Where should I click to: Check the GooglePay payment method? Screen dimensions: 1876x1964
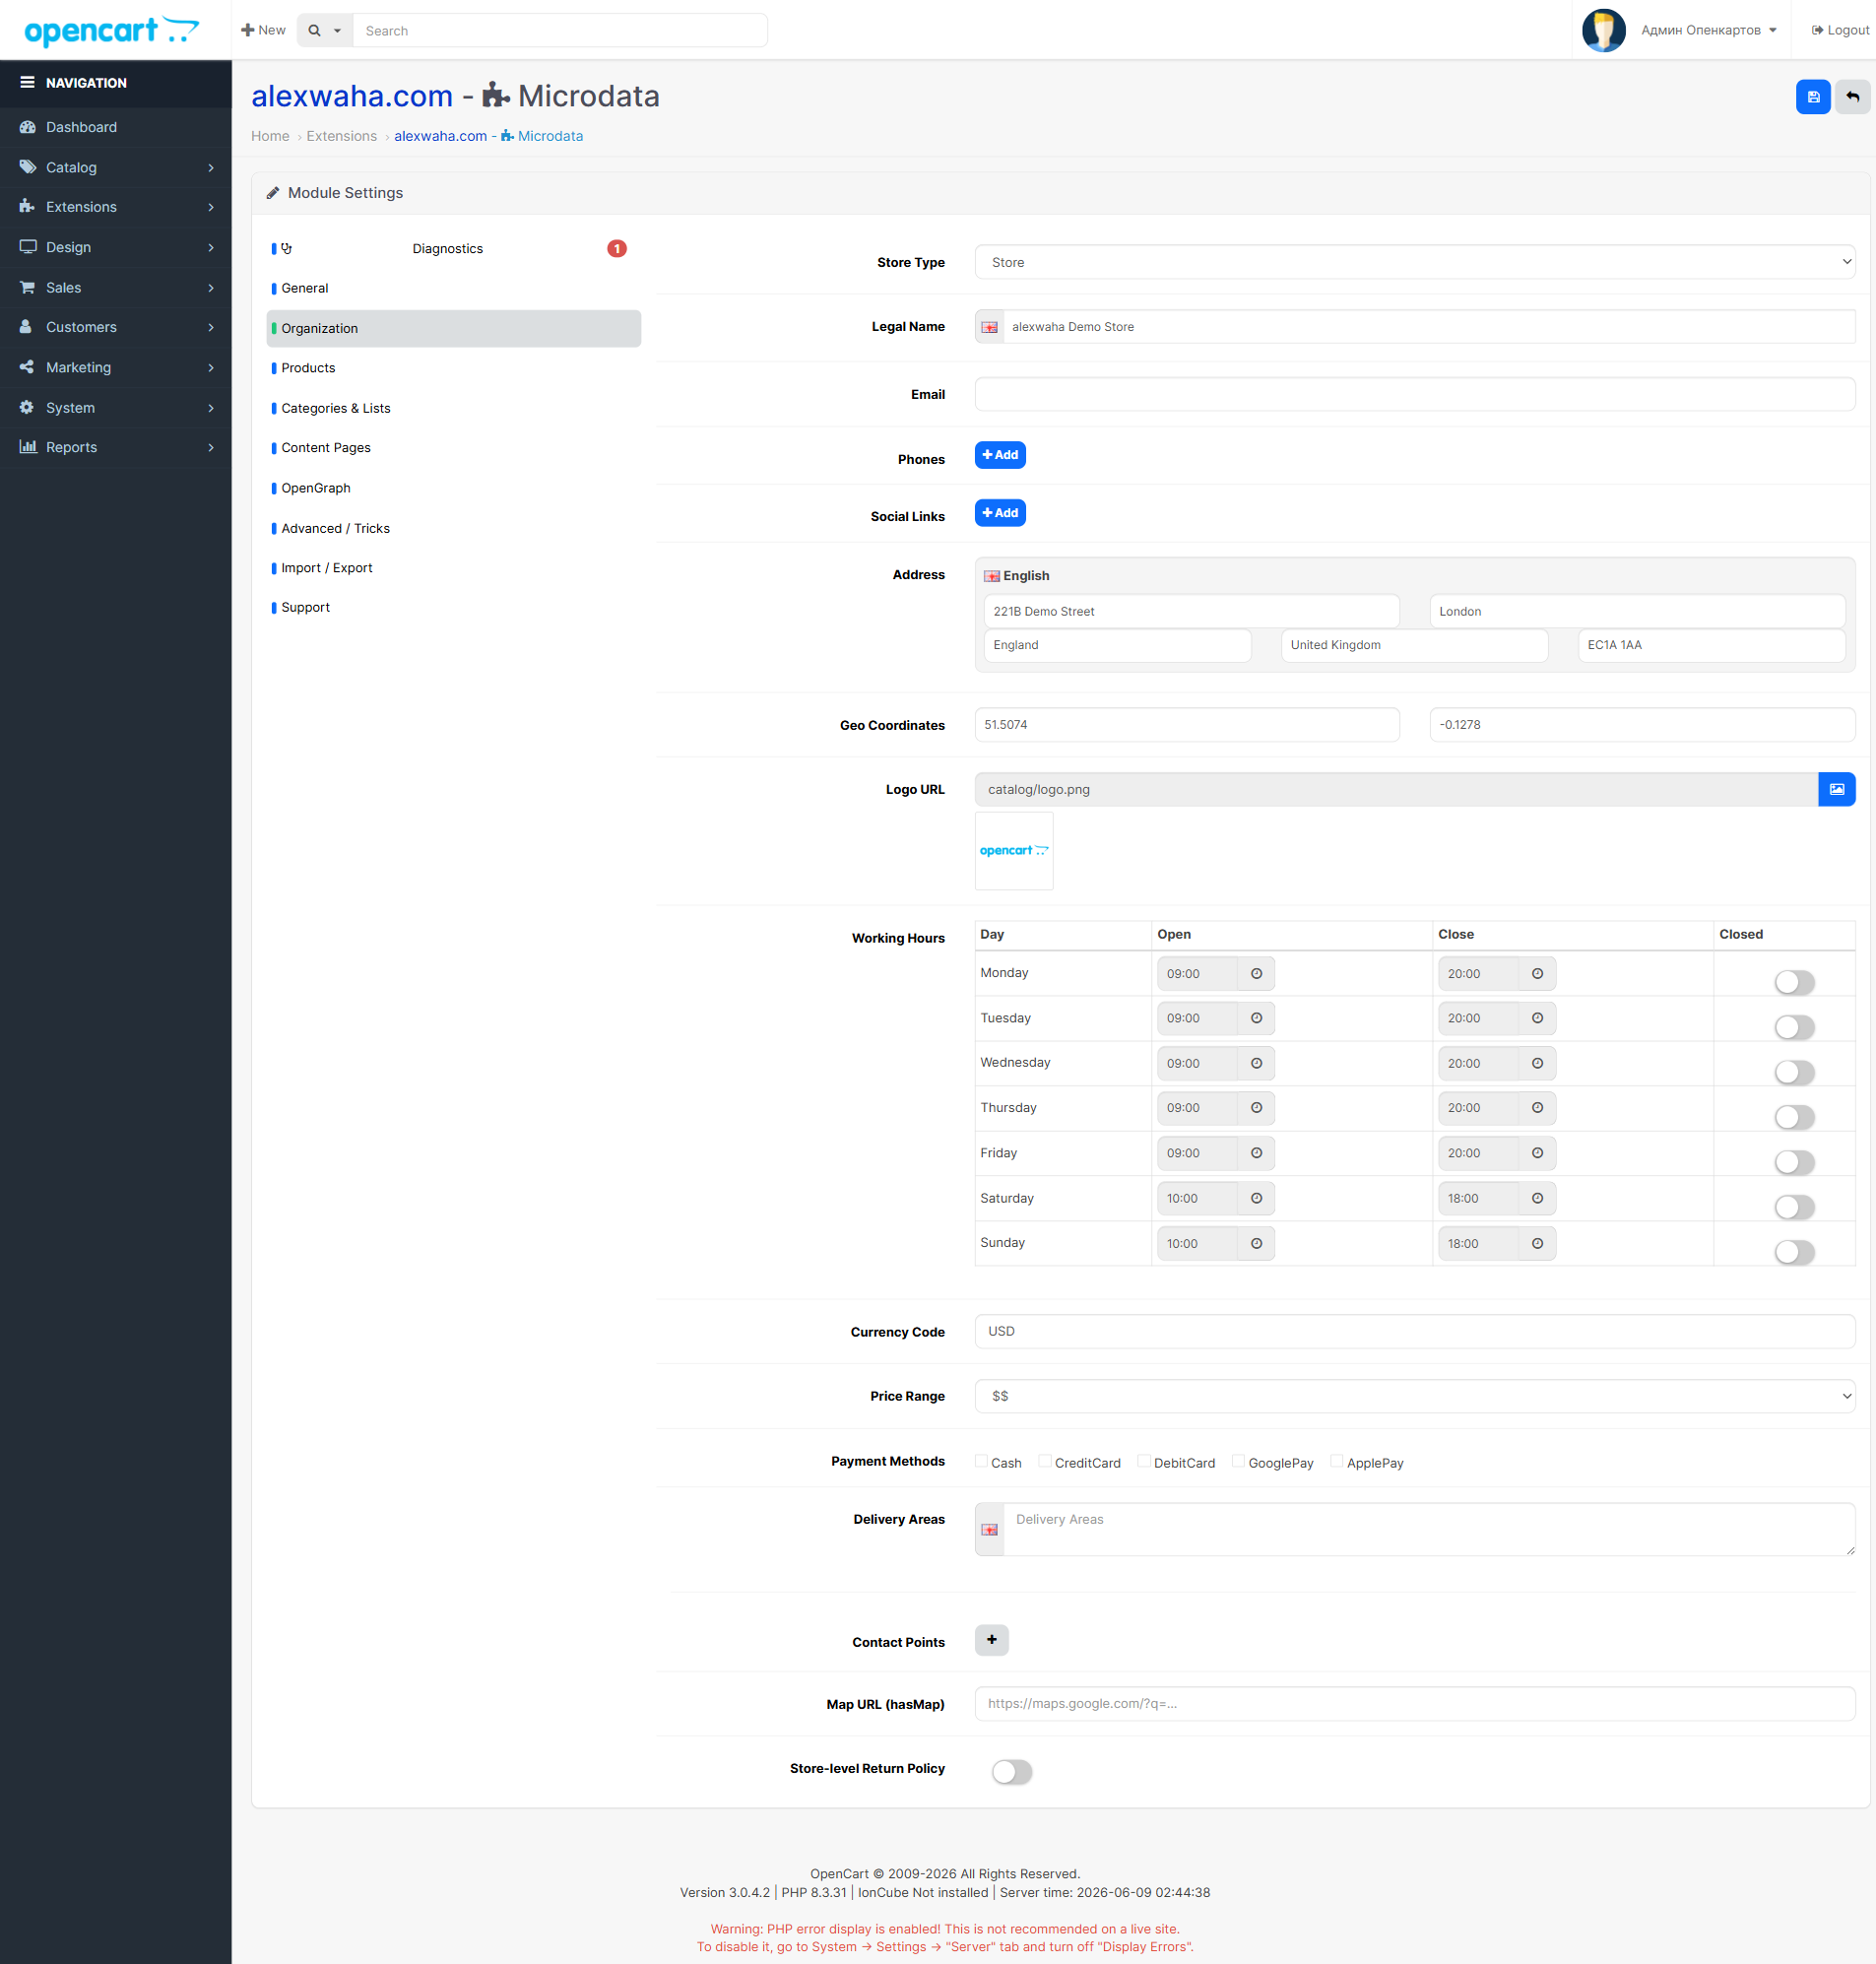(1238, 1461)
